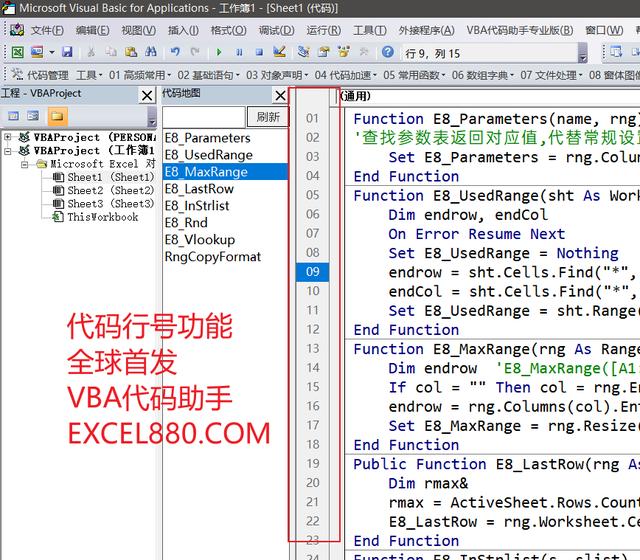Open the 07 文件处理 dropdown
Image resolution: width=640 pixels, height=560 pixels.
click(551, 75)
